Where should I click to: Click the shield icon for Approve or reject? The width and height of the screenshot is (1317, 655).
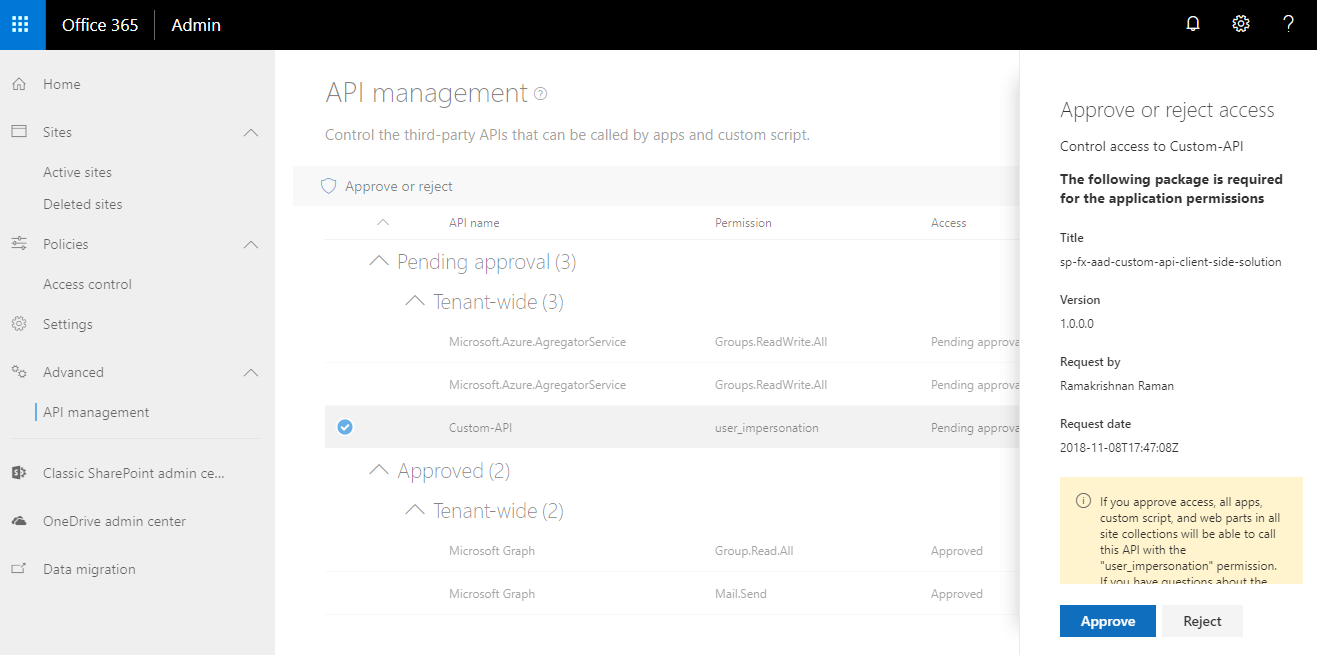[x=327, y=186]
